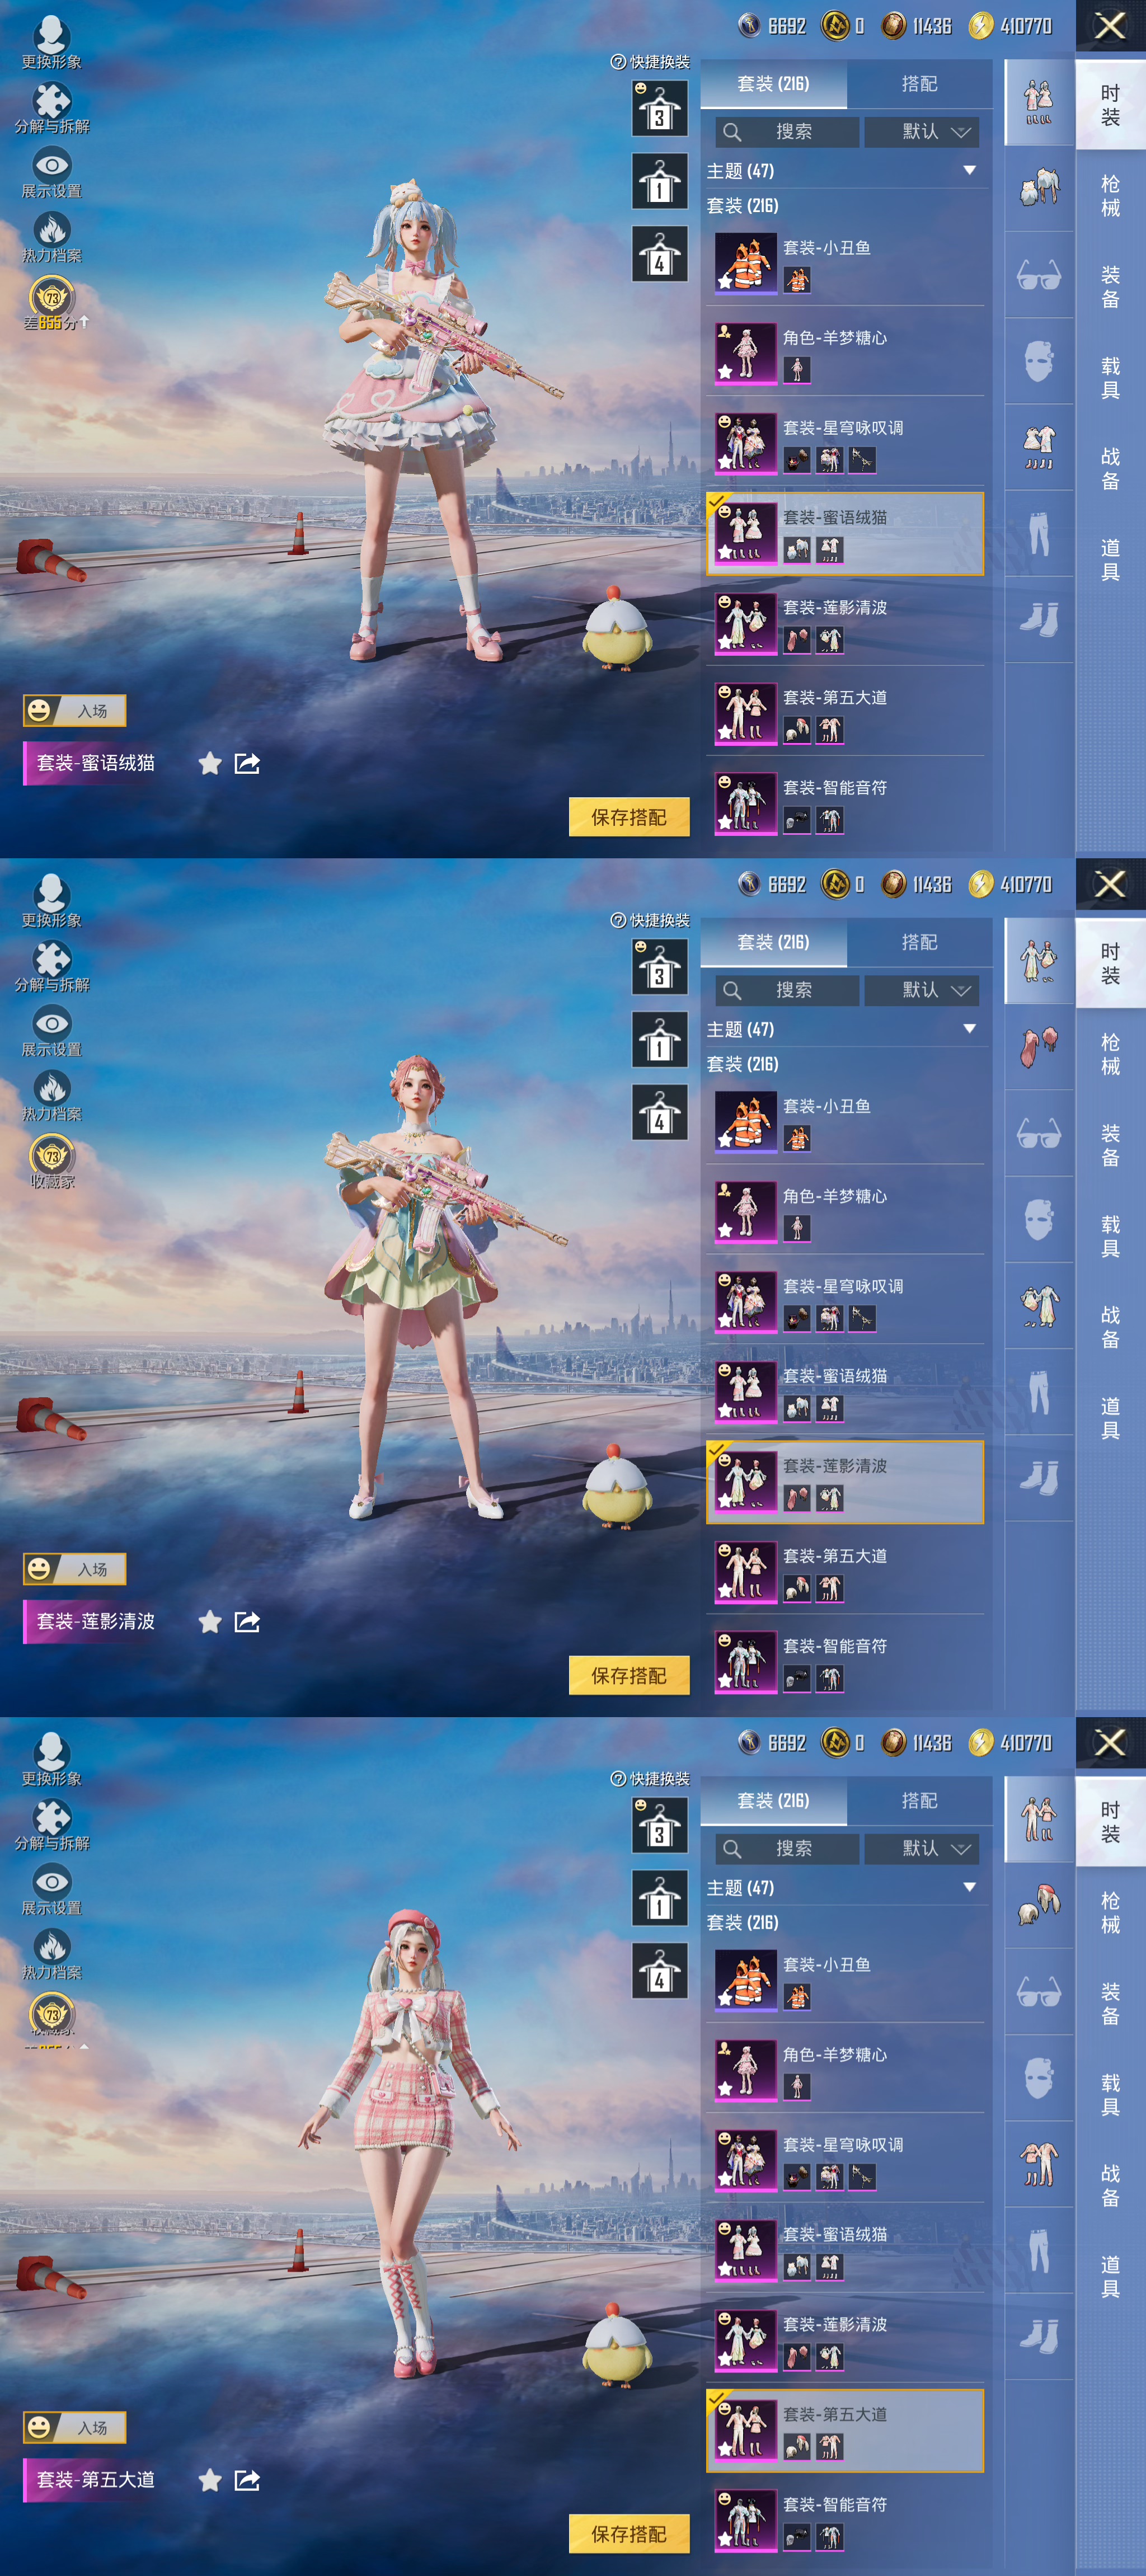The image size is (1146, 2576).
Task: Select 套装-小丑鱼 row on 蜜语绒猫 screen
Action: [845, 263]
